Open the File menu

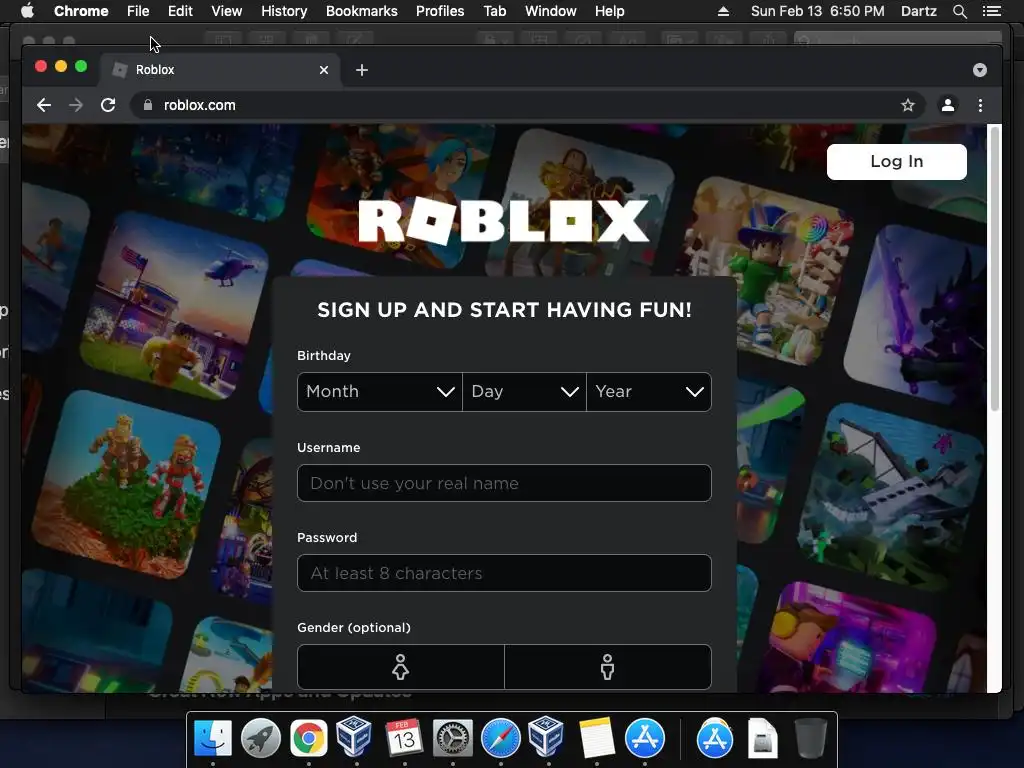pos(138,11)
